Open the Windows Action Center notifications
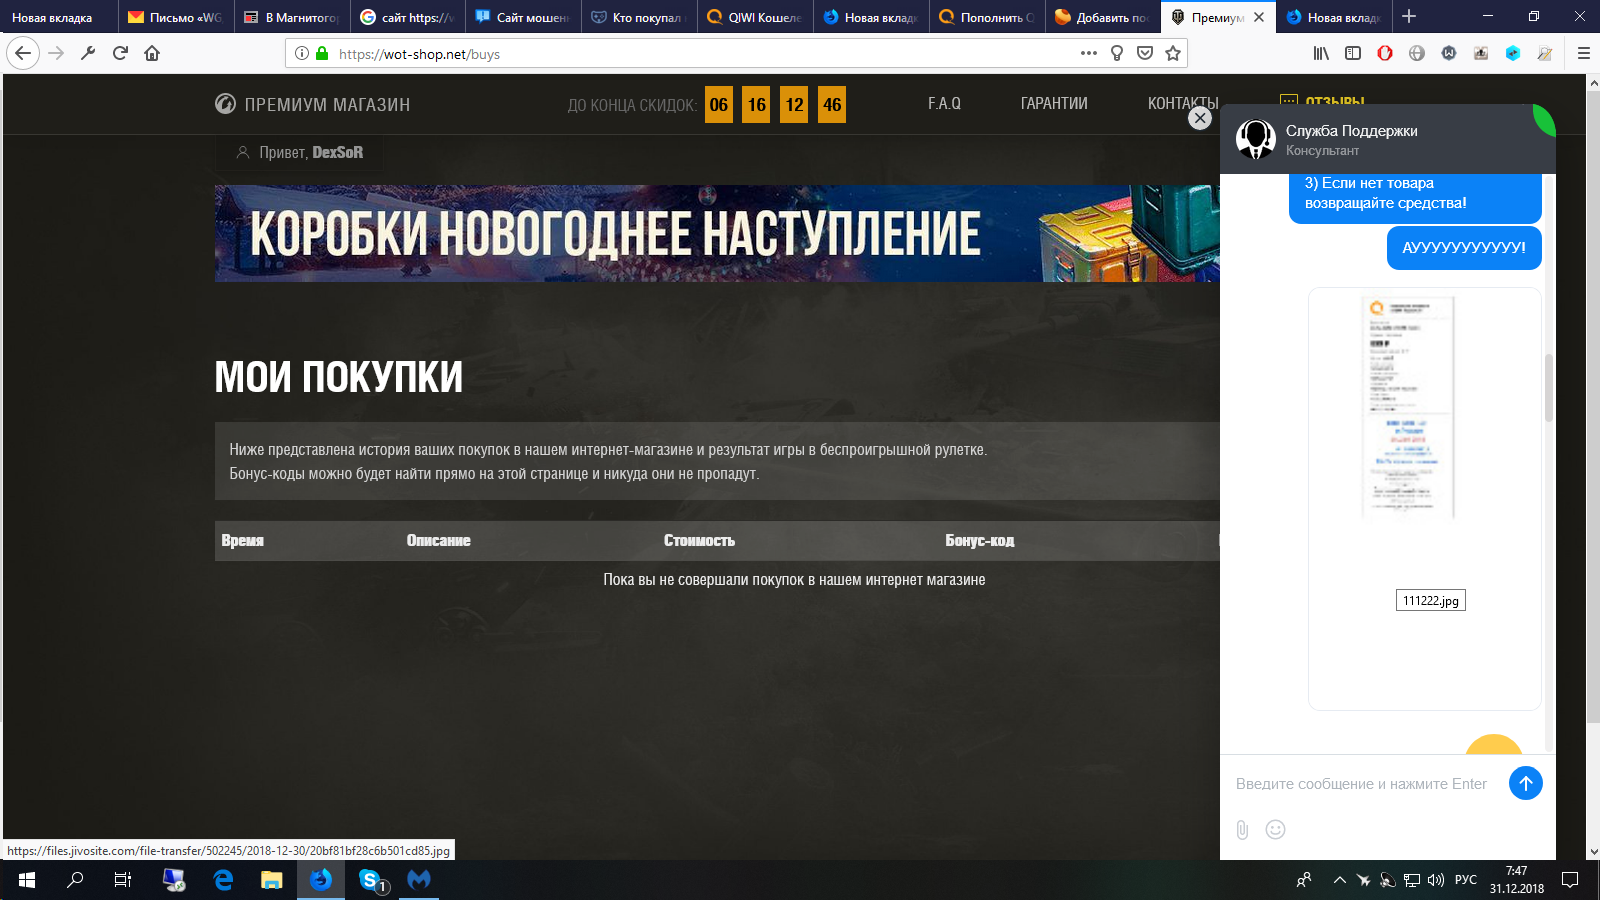Image resolution: width=1600 pixels, height=900 pixels. point(1570,880)
